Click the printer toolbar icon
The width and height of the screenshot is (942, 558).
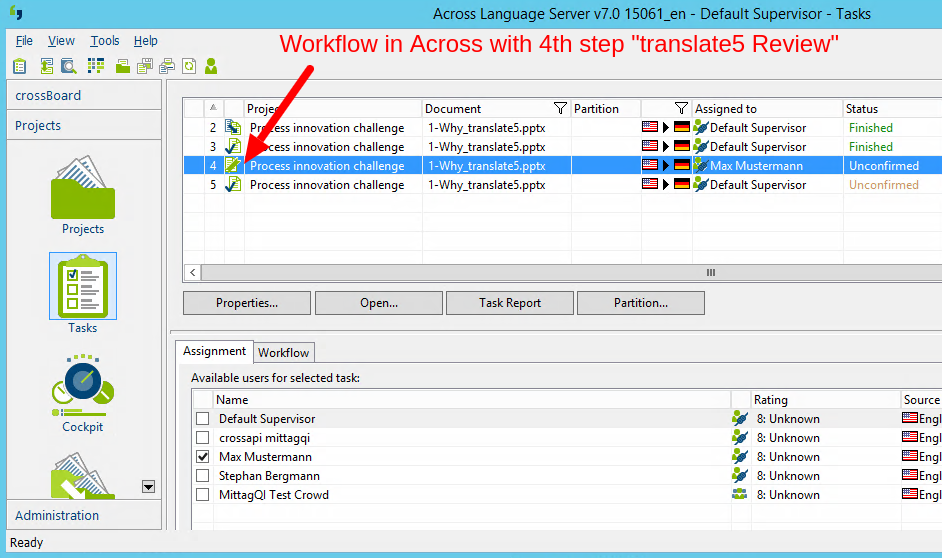(x=167, y=66)
